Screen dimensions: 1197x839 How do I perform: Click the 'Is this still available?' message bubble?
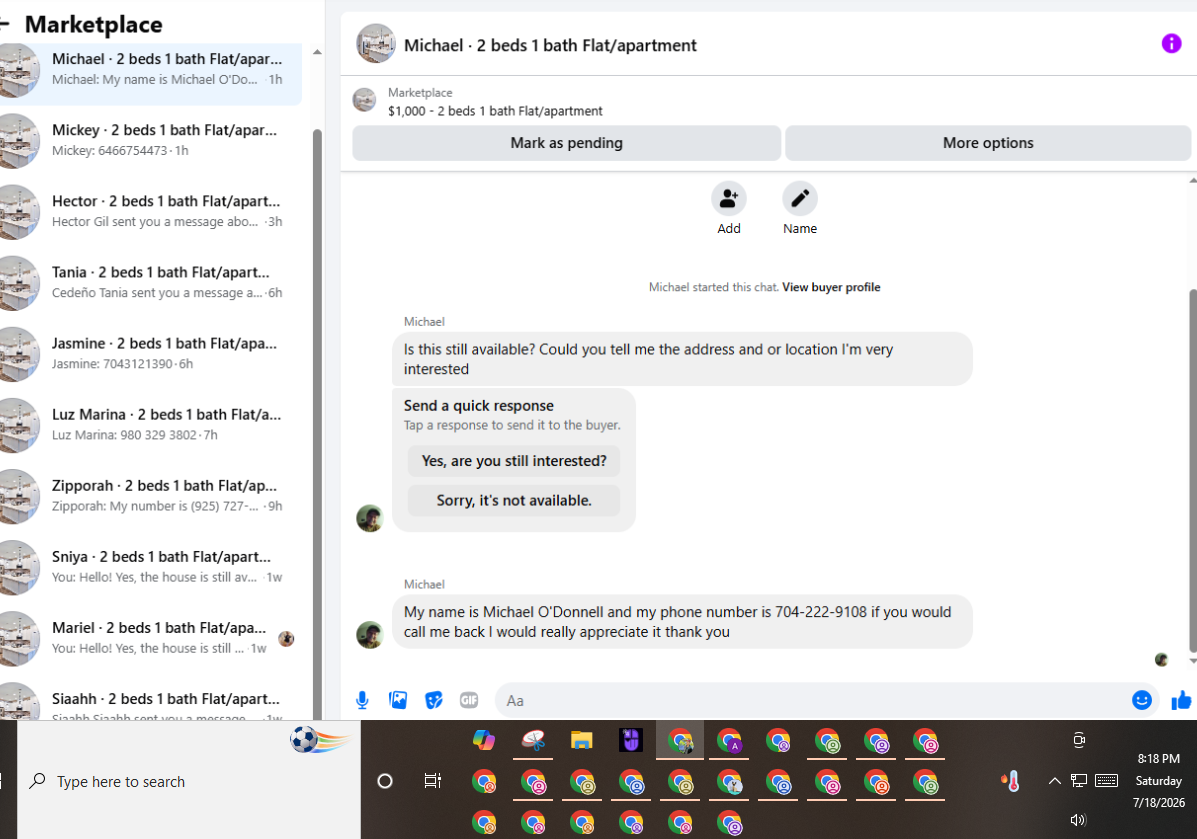pos(682,359)
